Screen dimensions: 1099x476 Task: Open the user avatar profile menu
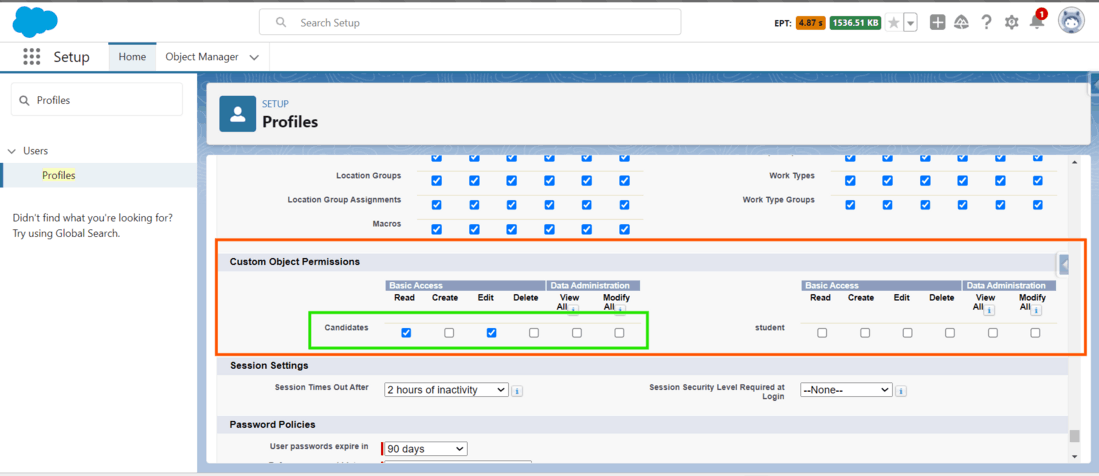click(1071, 21)
